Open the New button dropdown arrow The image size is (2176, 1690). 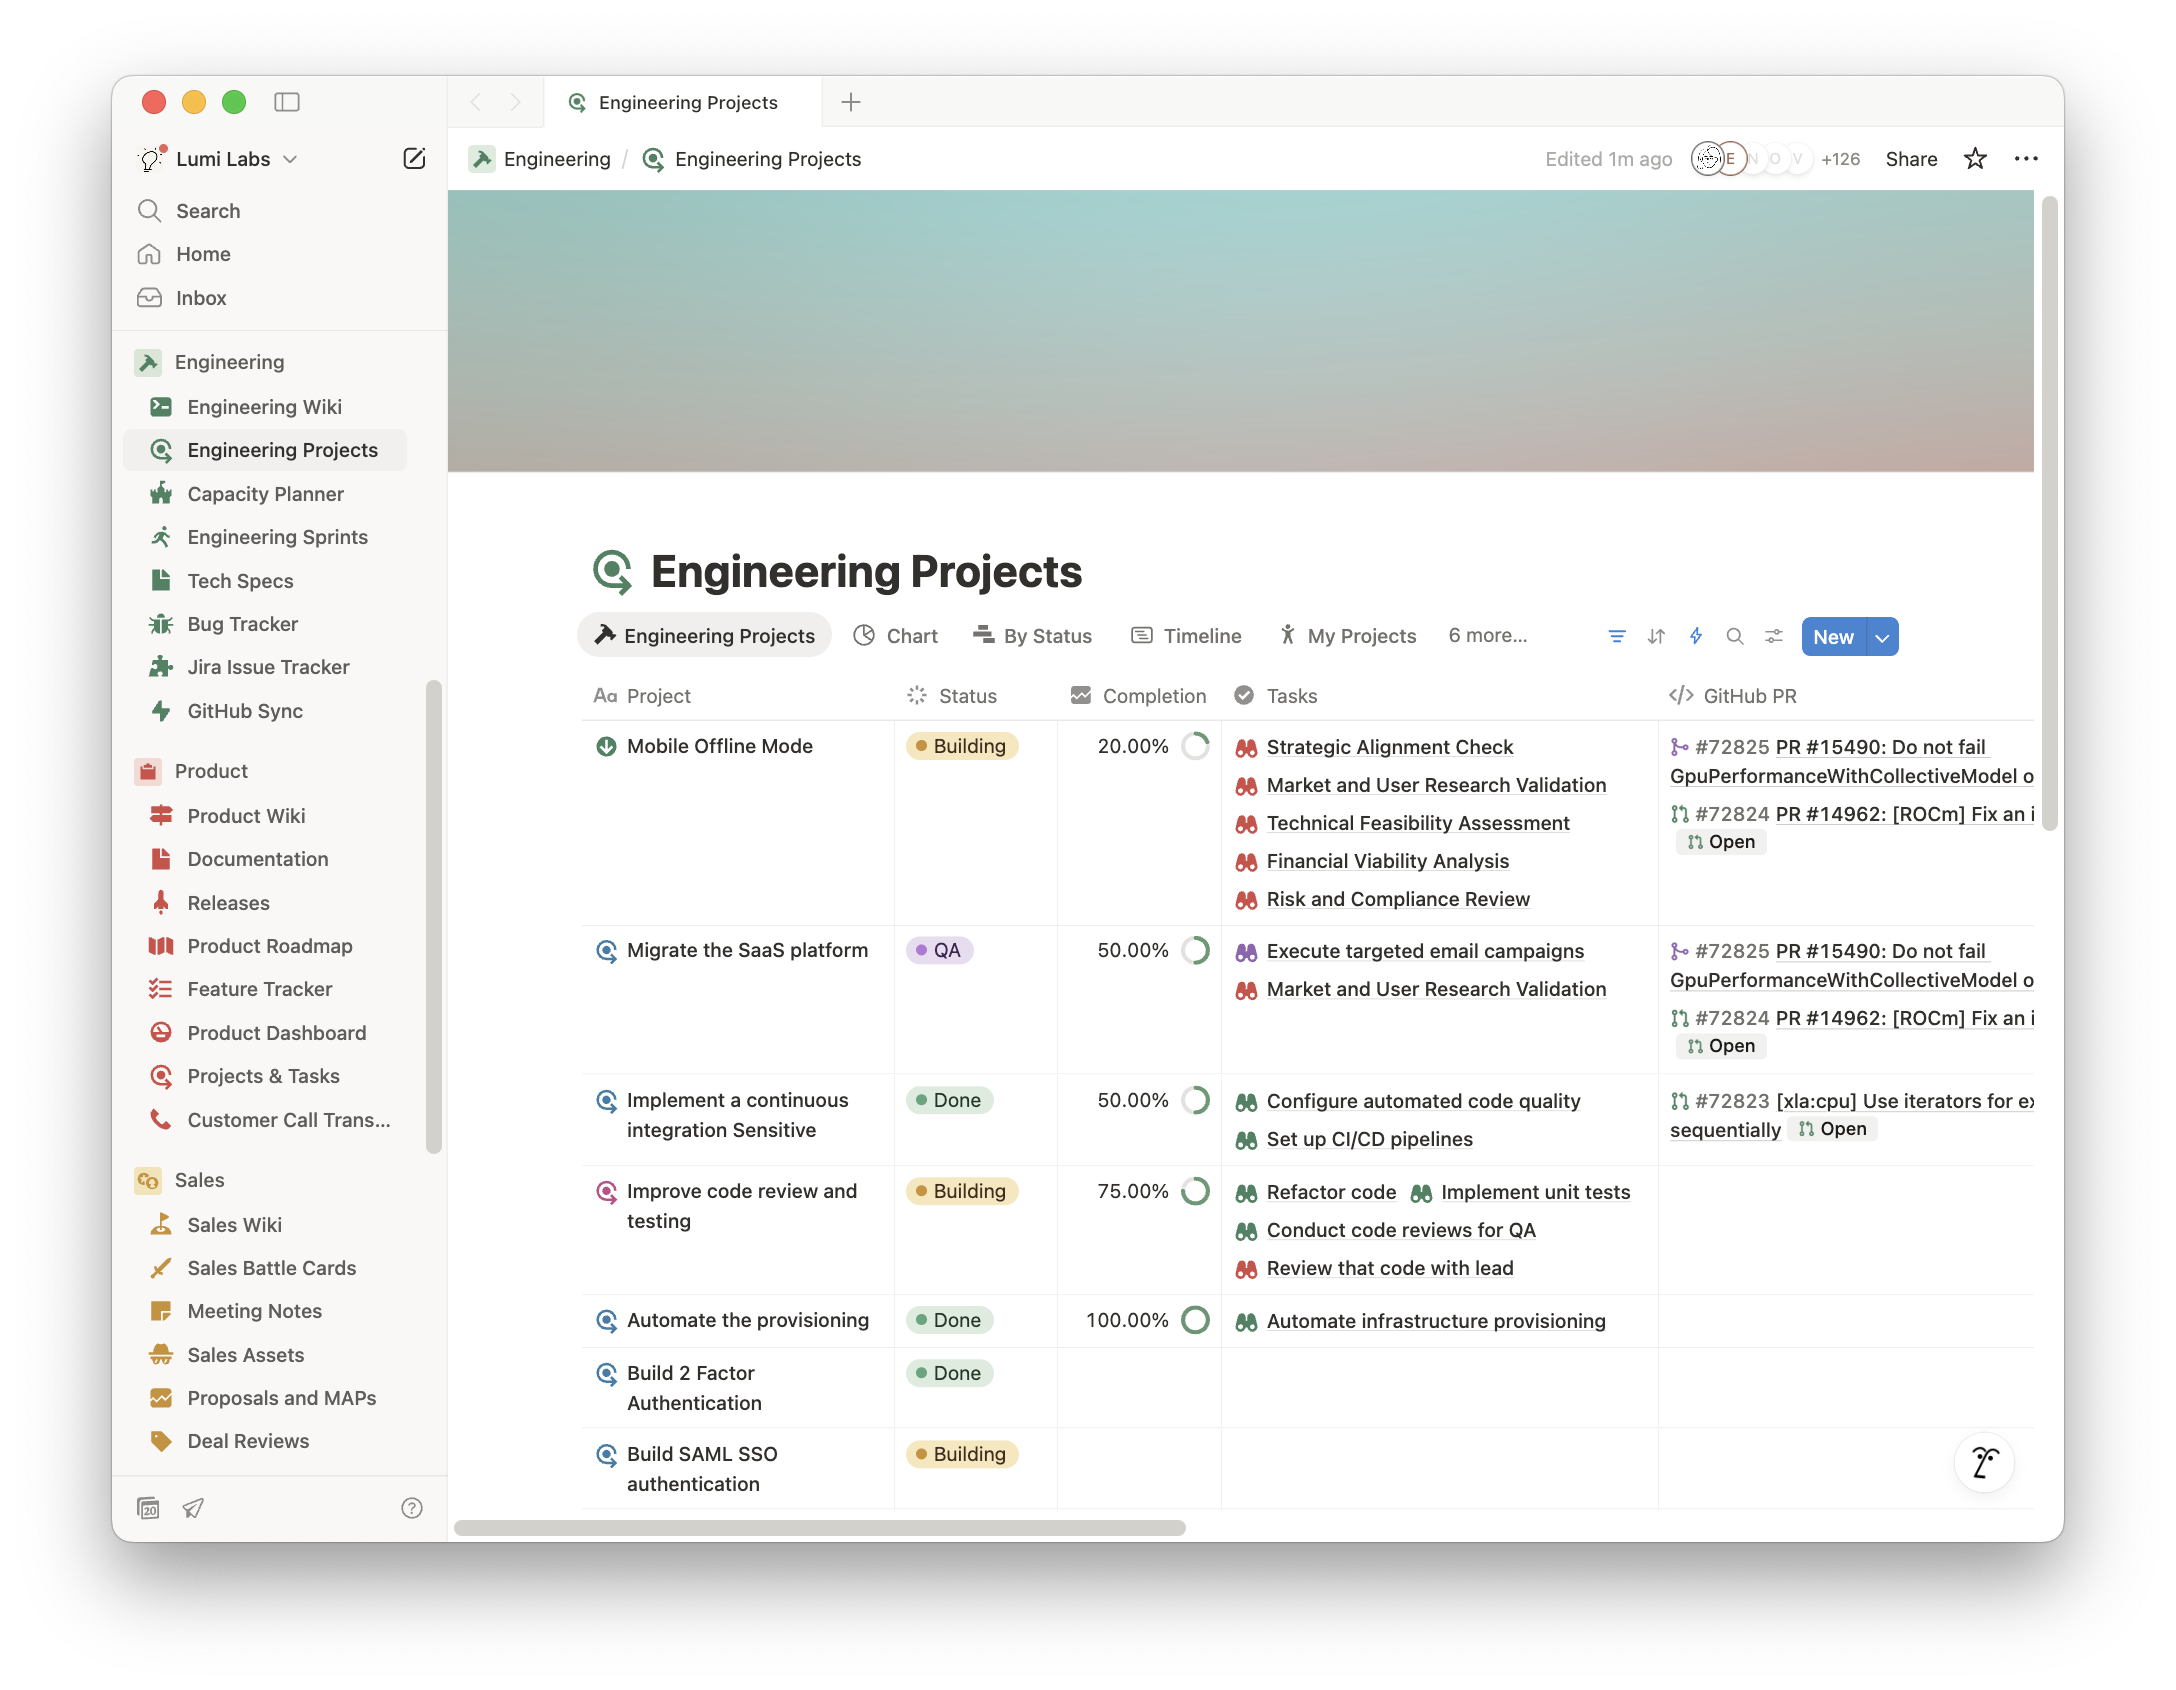1882,637
